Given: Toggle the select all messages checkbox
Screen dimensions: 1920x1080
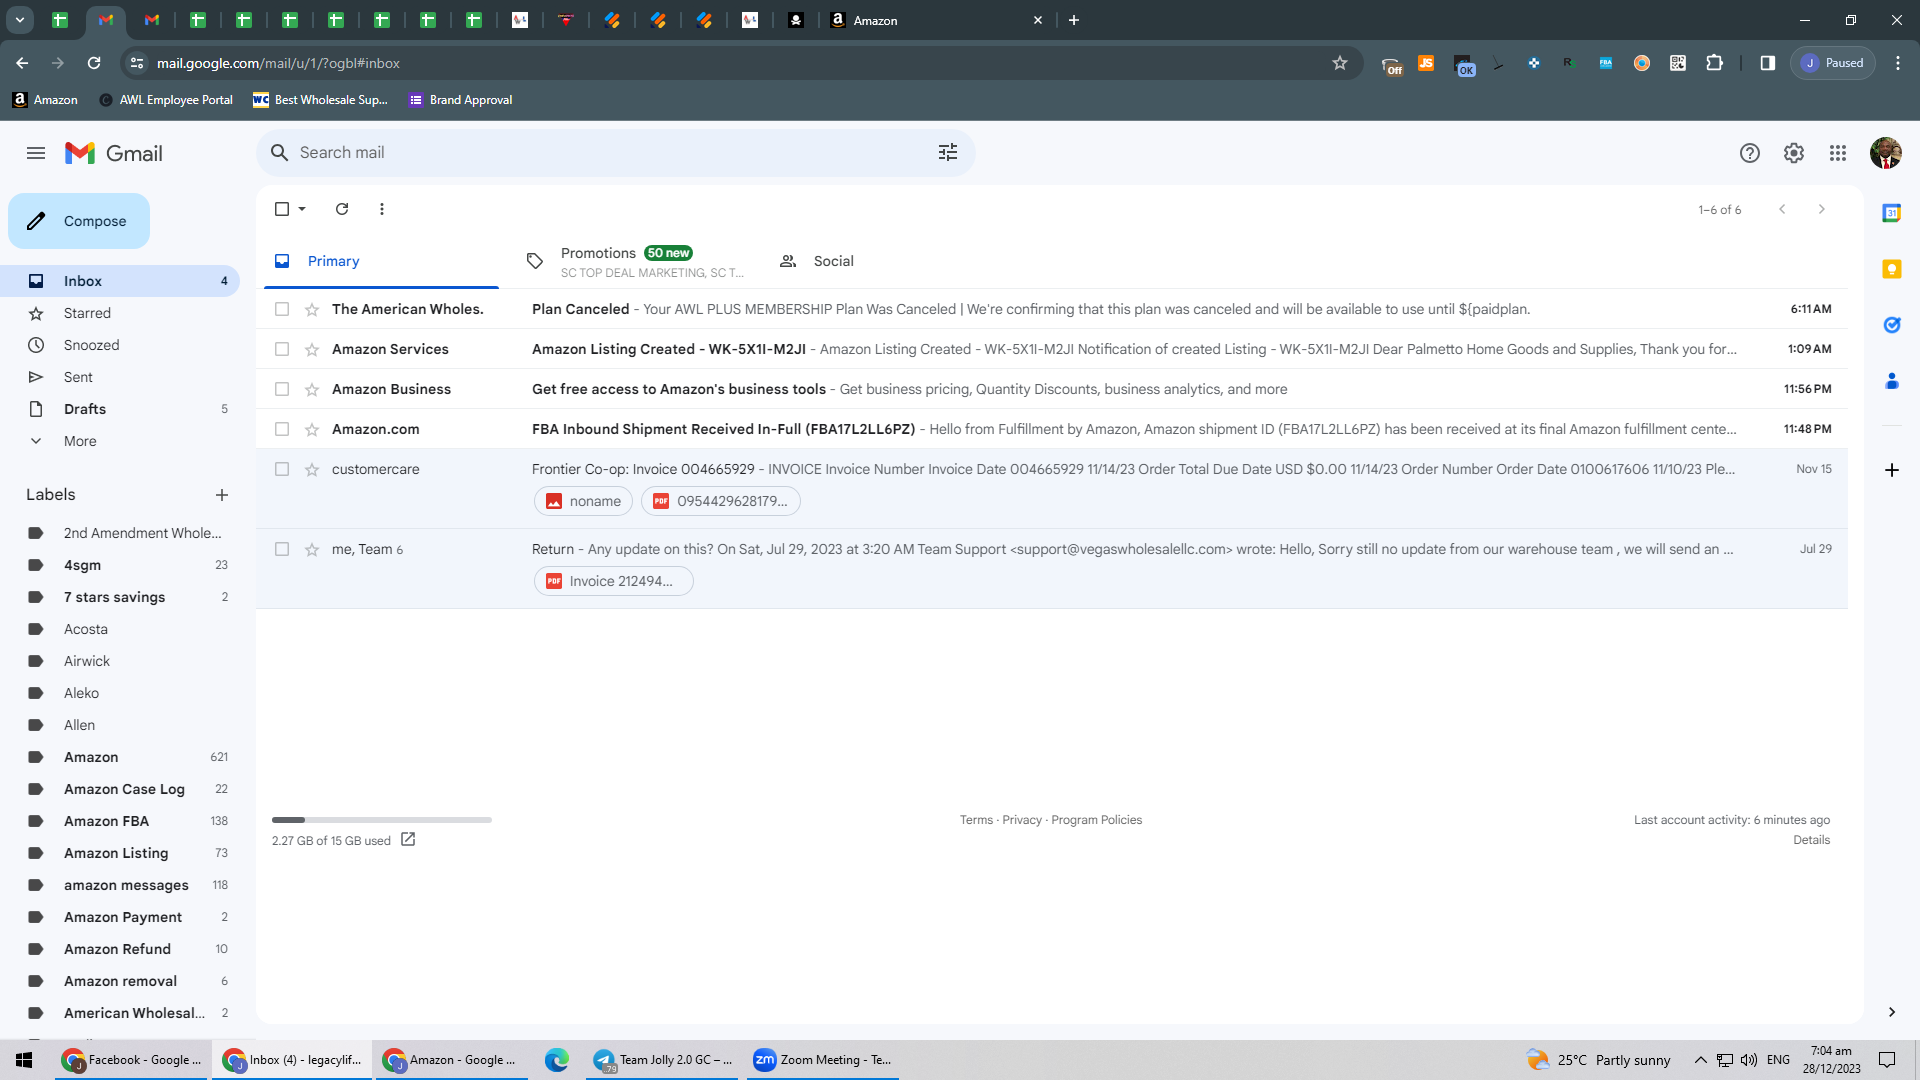Looking at the screenshot, I should pyautogui.click(x=282, y=209).
